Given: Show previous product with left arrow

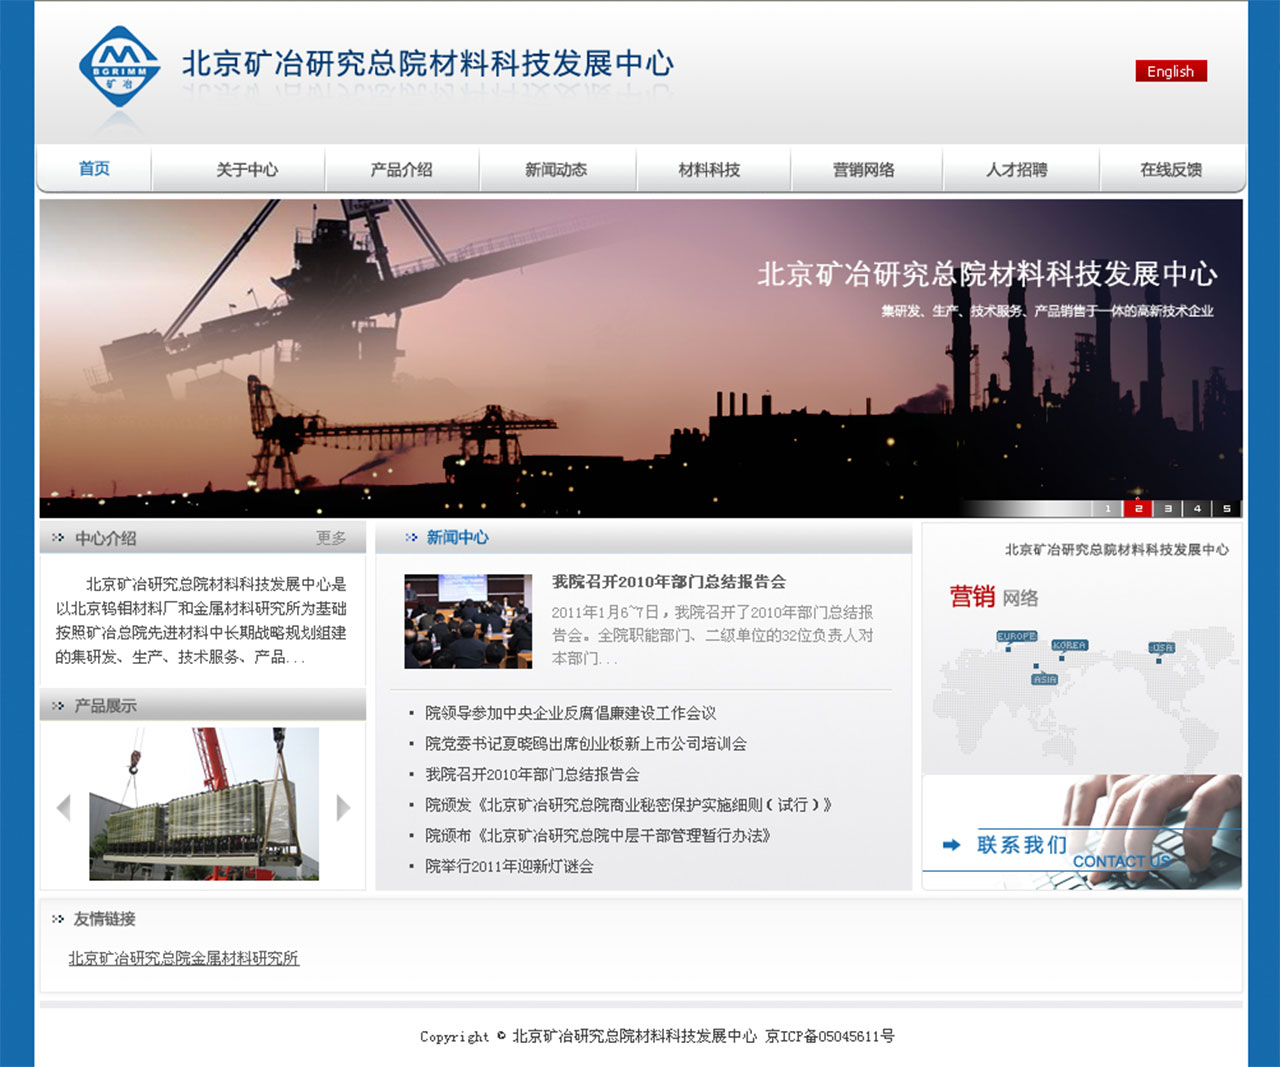Looking at the screenshot, I should [x=64, y=807].
